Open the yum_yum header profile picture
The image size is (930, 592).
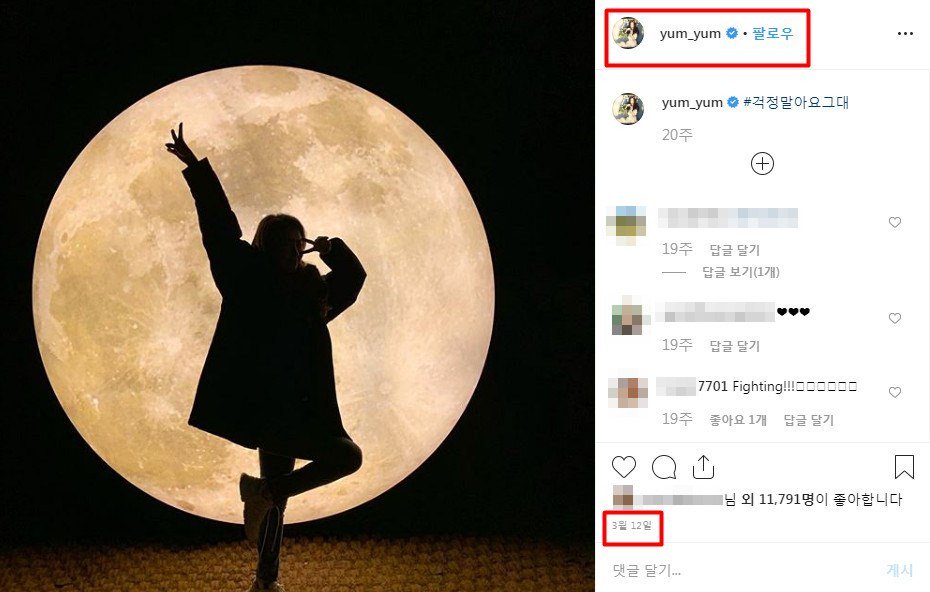628,33
